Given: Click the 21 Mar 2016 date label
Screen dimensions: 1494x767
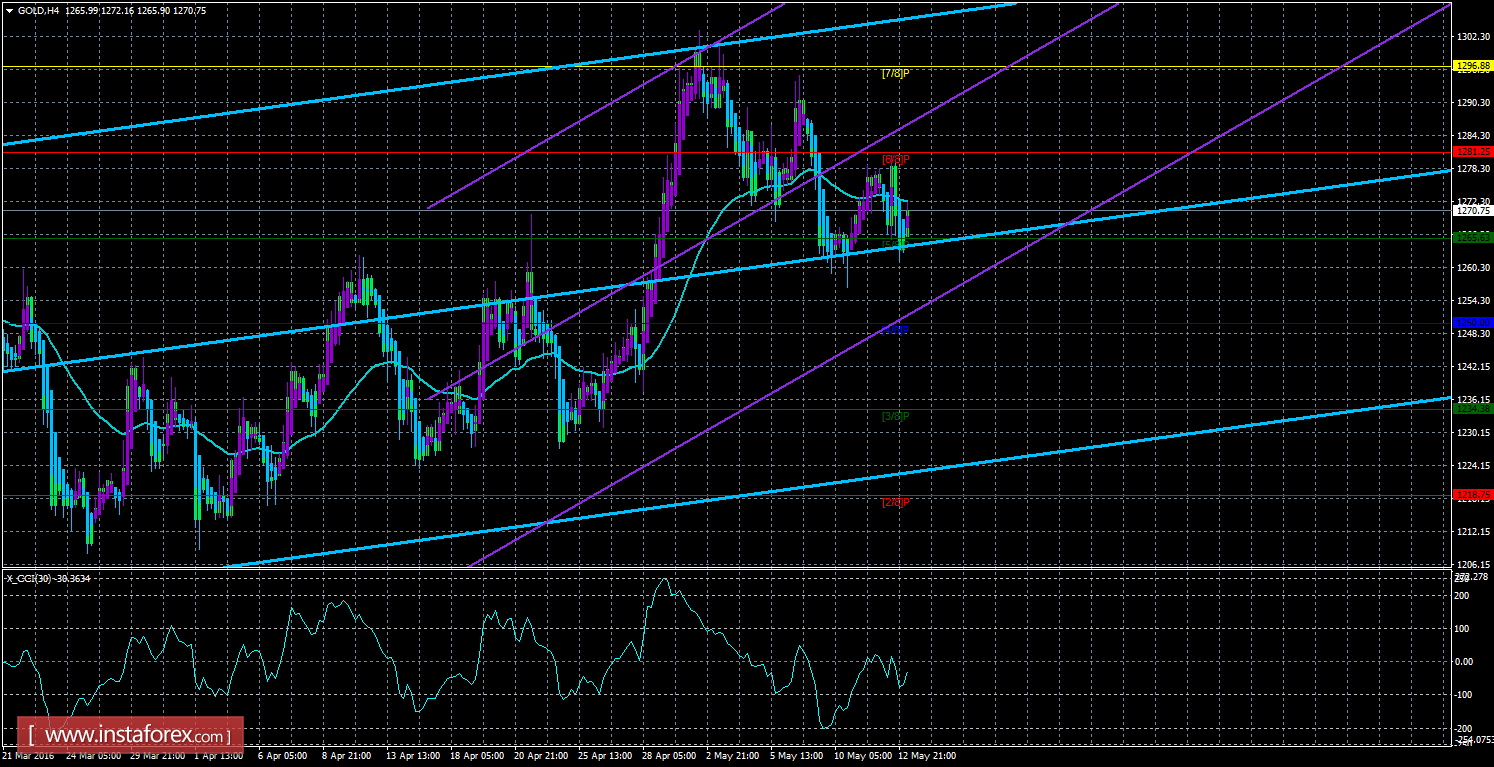Looking at the screenshot, I should point(29,756).
